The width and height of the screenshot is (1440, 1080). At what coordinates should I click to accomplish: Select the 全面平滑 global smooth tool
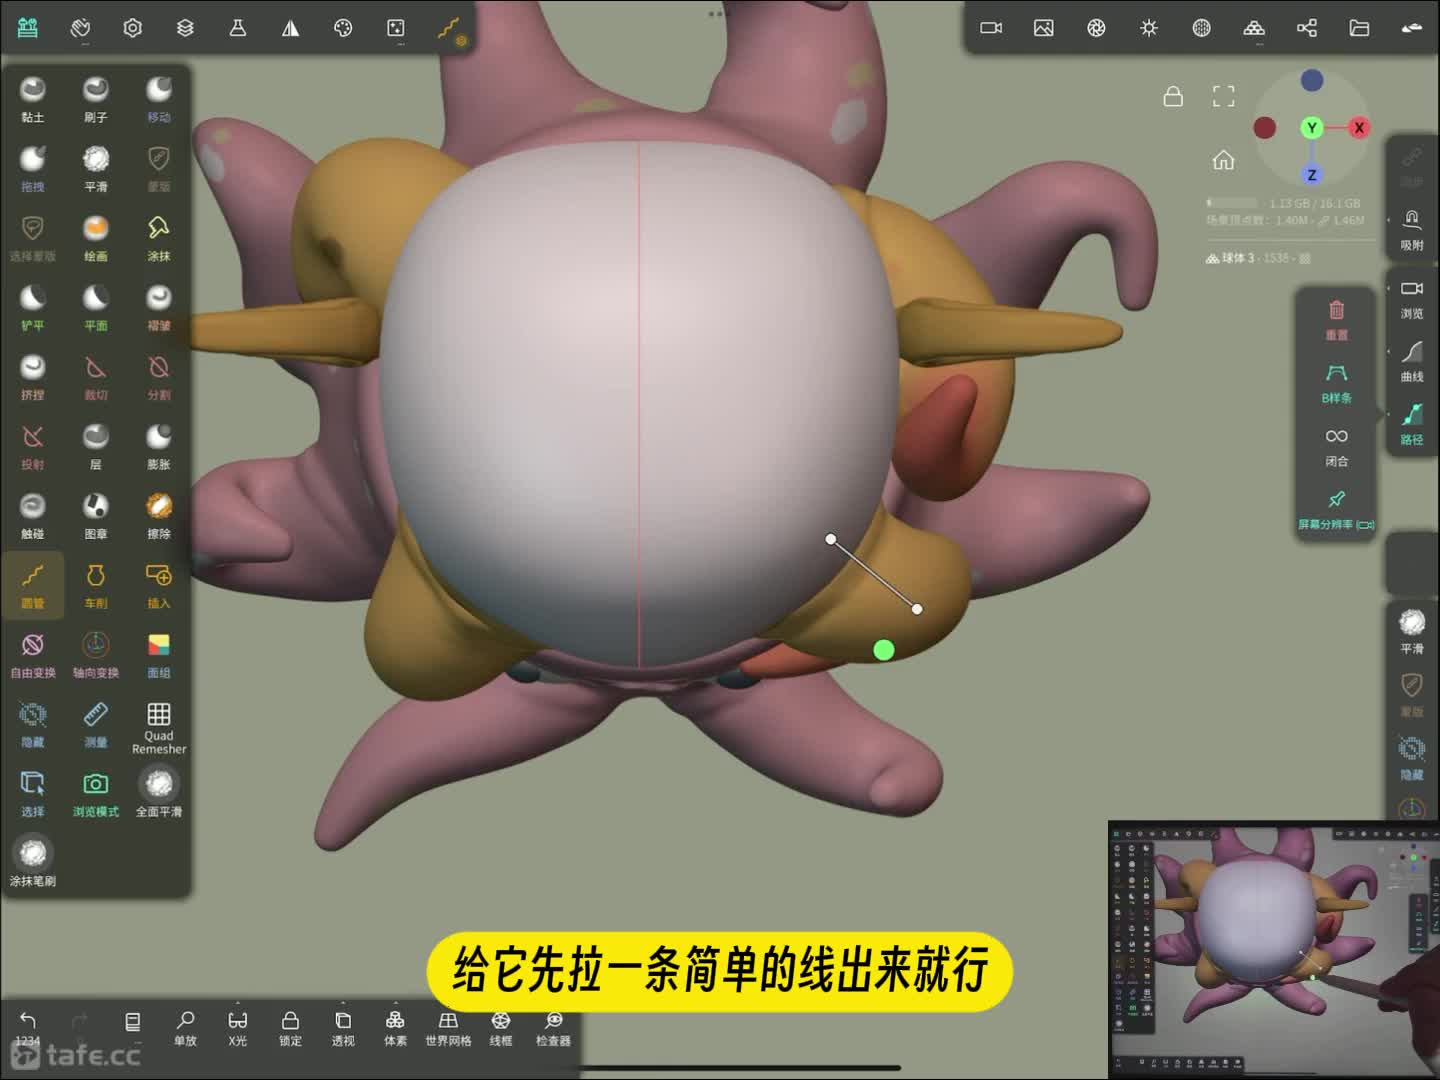[159, 793]
